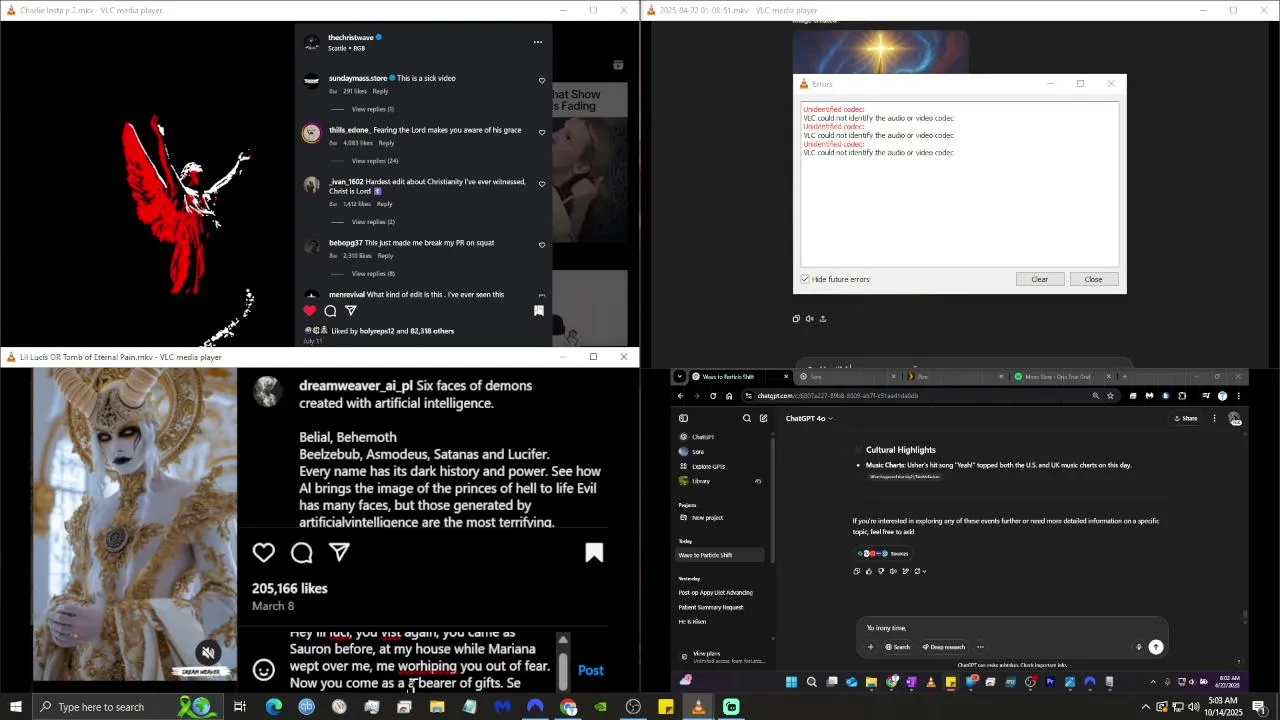Click Deep research button in ChatGPT composer
This screenshot has width=1280, height=720.
coord(943,647)
